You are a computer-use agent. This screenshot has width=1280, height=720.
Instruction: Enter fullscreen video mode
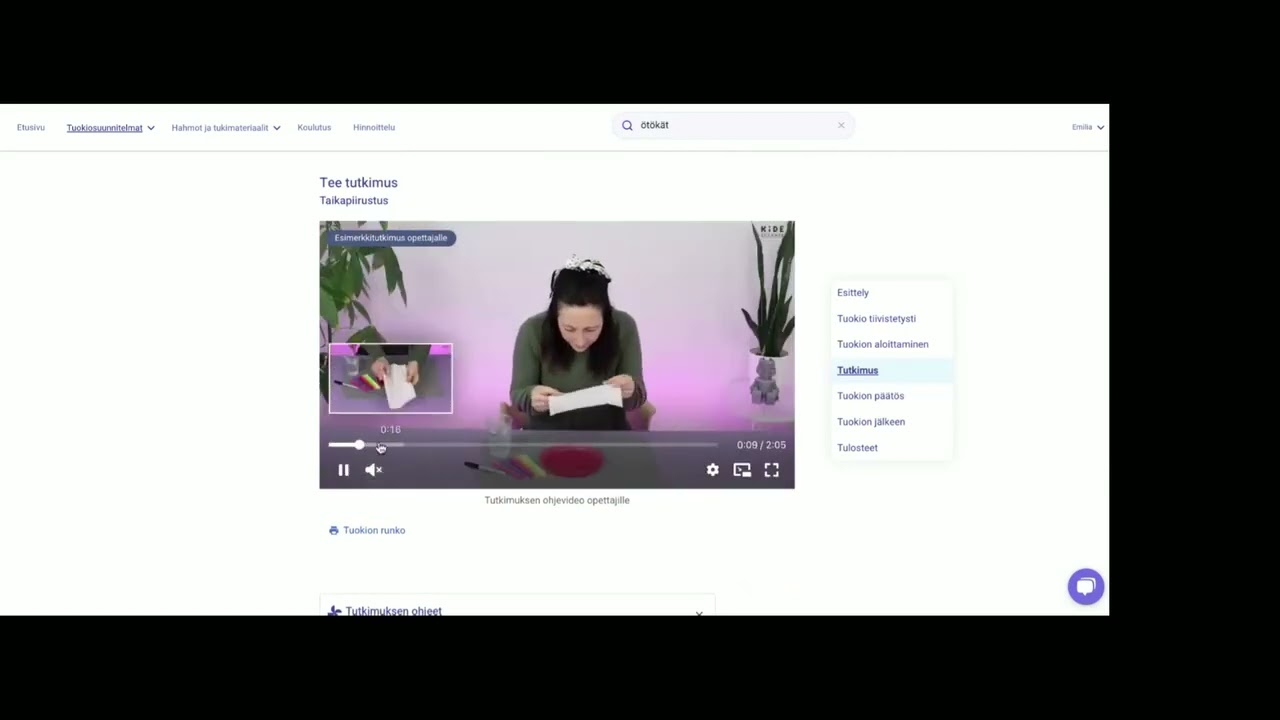point(771,470)
